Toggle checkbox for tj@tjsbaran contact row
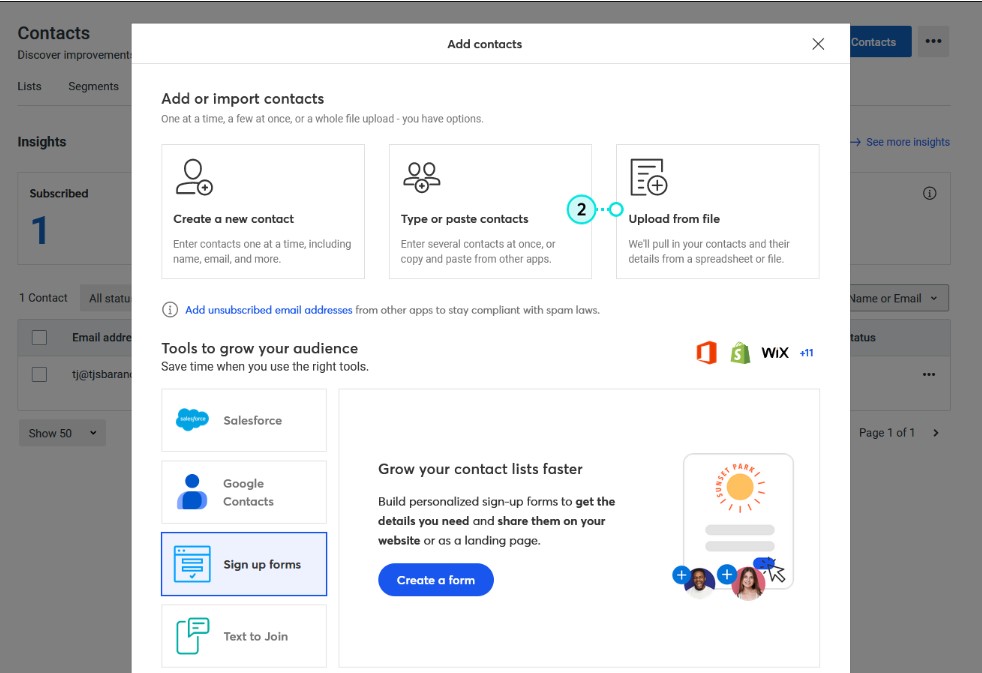982x673 pixels. (39, 374)
